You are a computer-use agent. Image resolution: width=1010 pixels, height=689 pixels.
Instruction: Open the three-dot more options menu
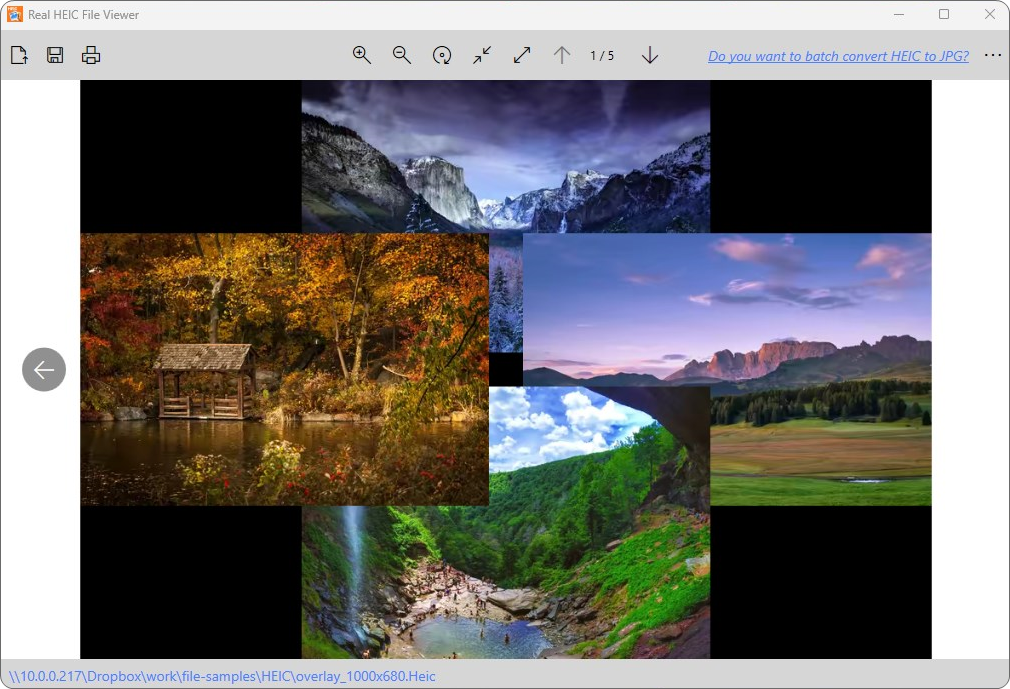[992, 56]
